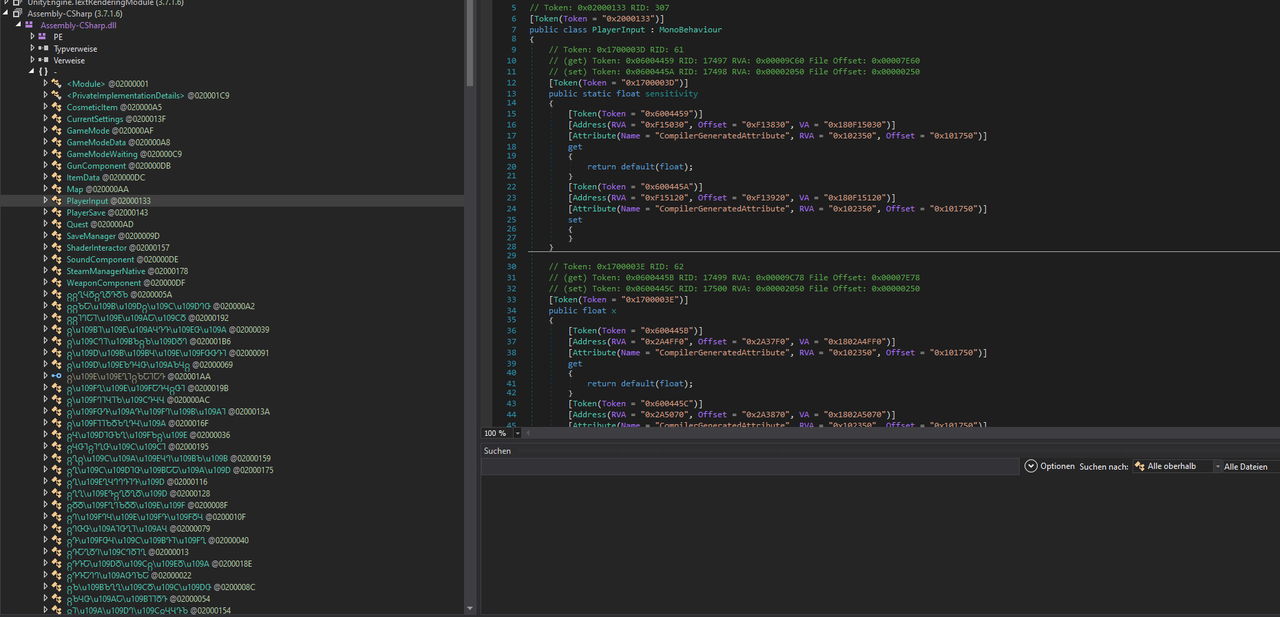Screen dimensions: 1280x617
Task: Expand the Verweise node
Action: tap(33, 60)
